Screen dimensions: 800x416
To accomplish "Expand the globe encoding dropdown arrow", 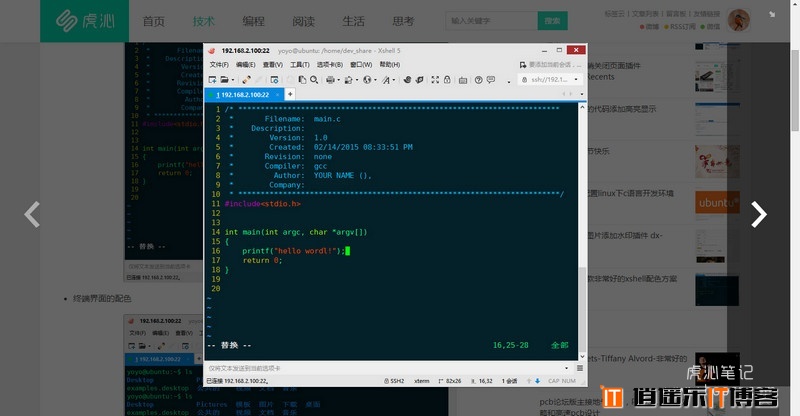I will click(x=376, y=80).
